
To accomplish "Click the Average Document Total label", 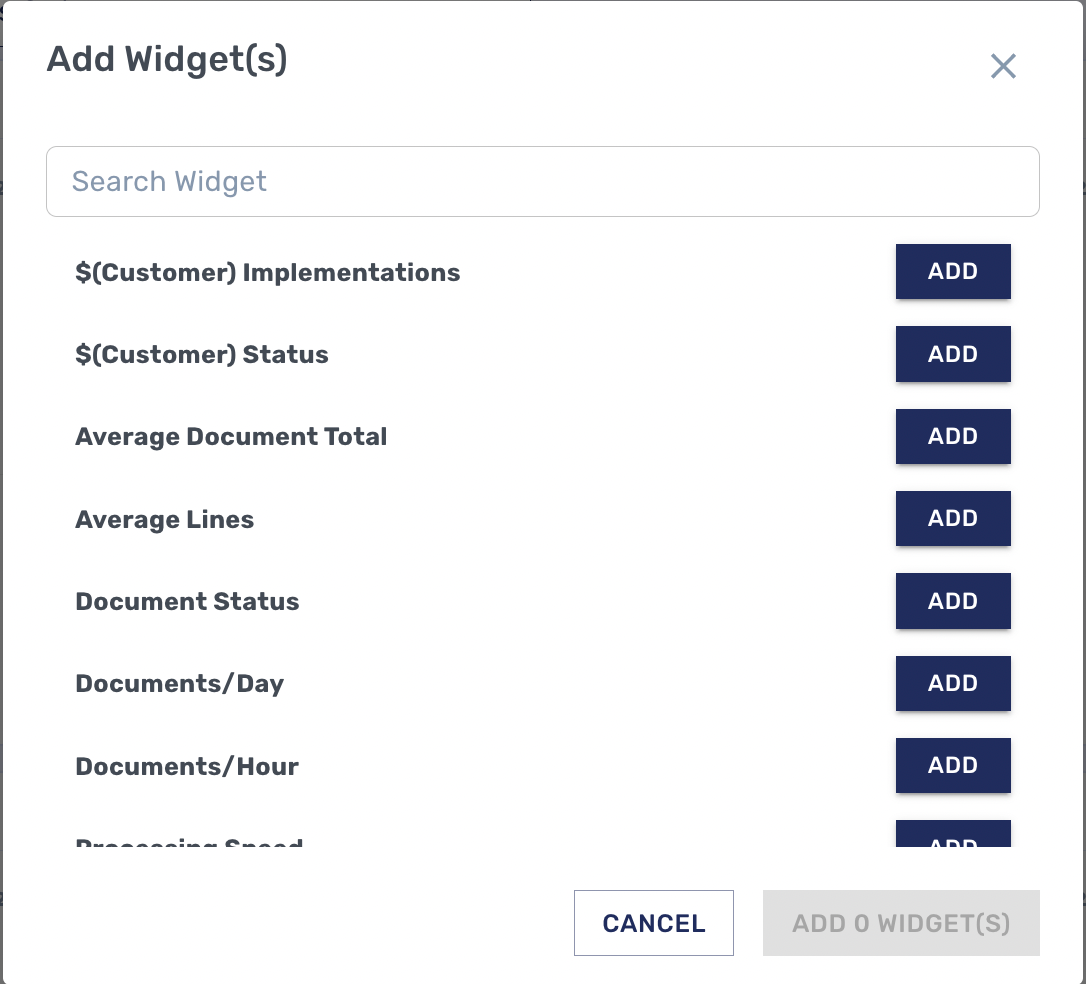I will [x=231, y=437].
